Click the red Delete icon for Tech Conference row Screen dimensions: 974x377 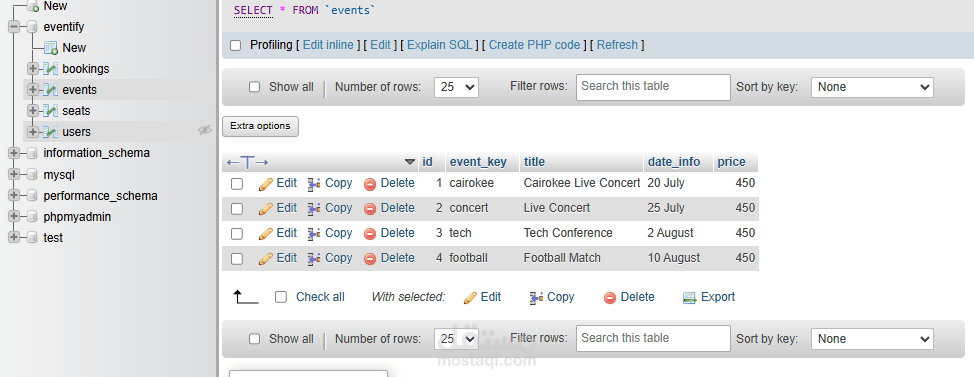point(370,234)
